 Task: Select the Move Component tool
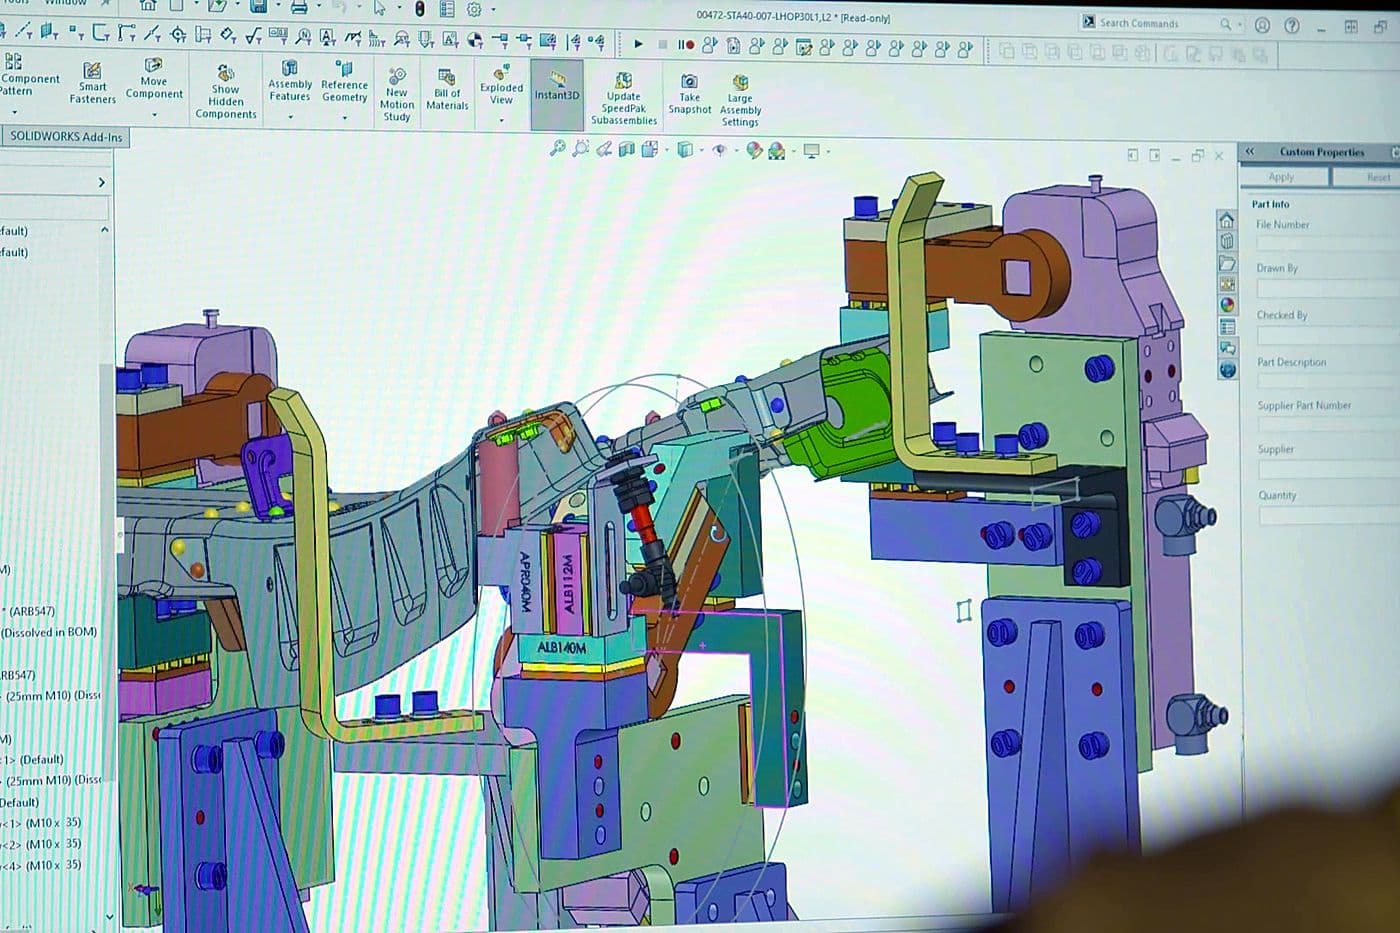coord(153,78)
